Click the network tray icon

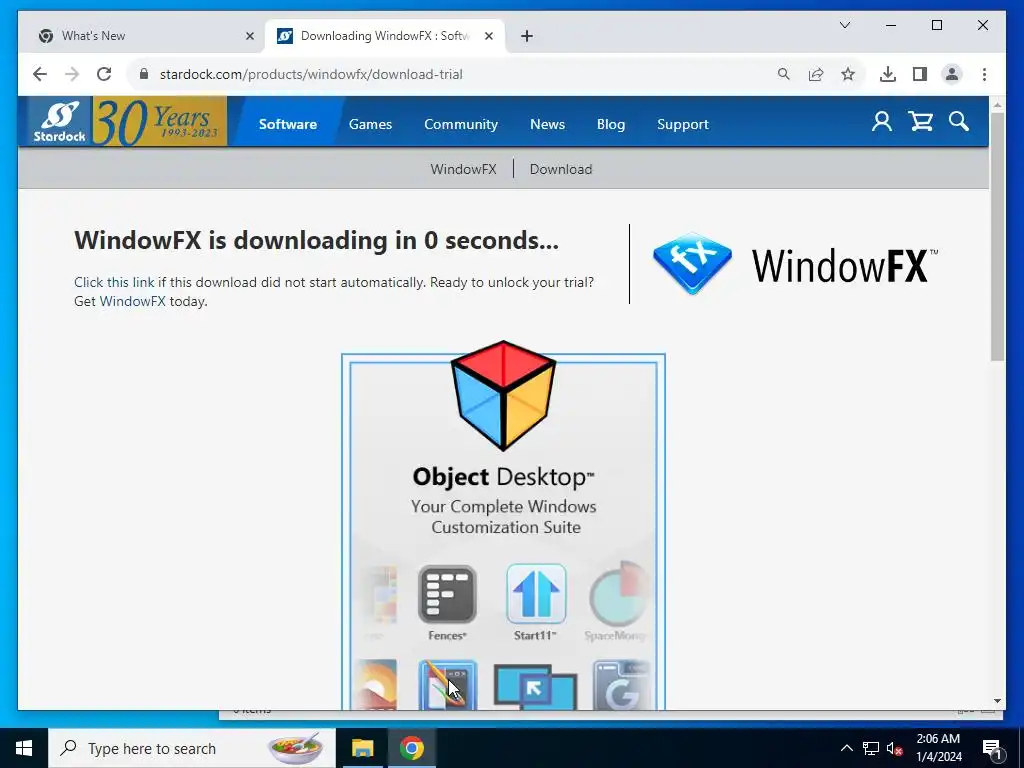871,748
